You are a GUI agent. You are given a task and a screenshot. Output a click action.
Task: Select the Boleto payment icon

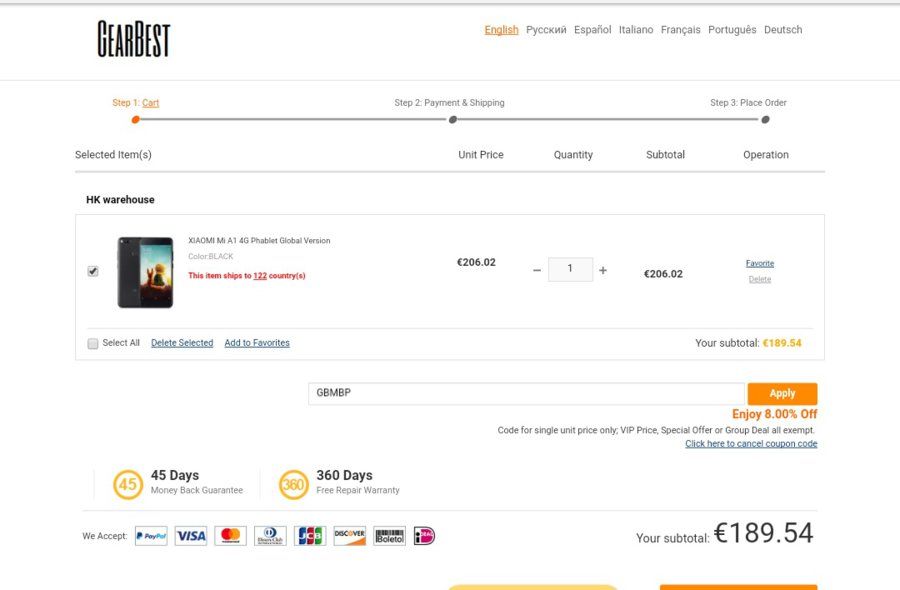(x=389, y=535)
